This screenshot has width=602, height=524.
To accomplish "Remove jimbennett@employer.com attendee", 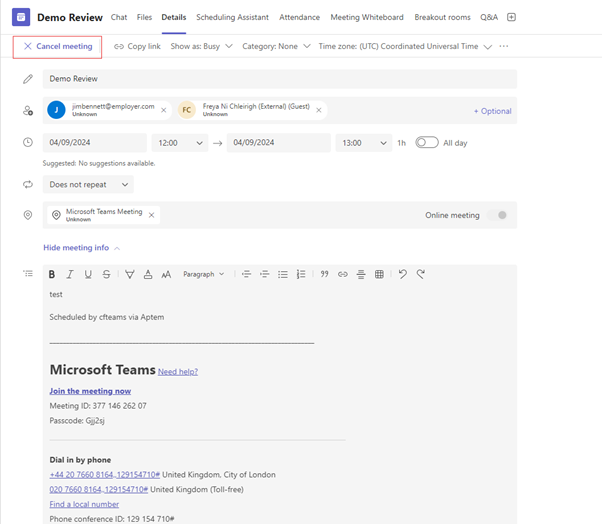I will 164,110.
